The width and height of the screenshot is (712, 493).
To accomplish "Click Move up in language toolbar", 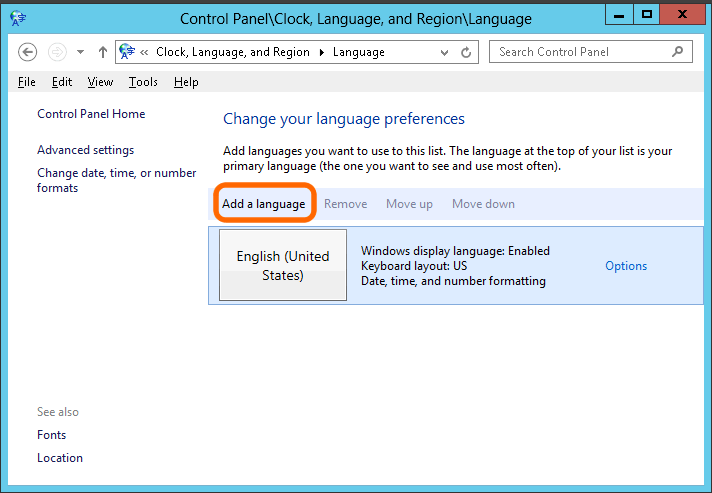I will click(410, 204).
